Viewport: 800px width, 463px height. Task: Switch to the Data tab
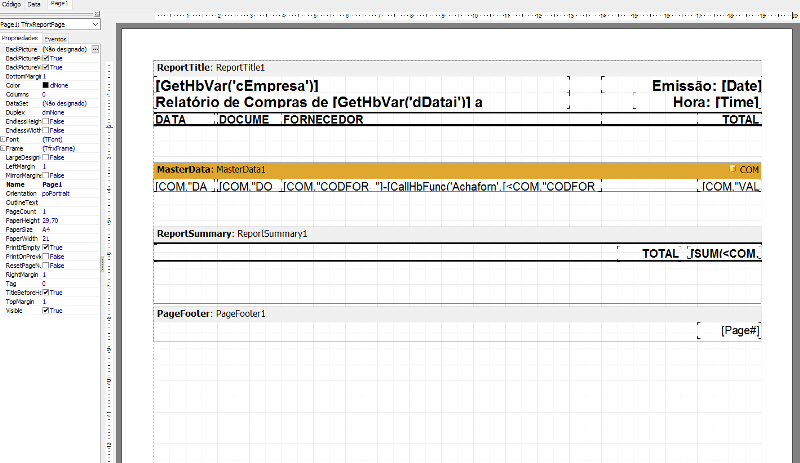pos(35,4)
